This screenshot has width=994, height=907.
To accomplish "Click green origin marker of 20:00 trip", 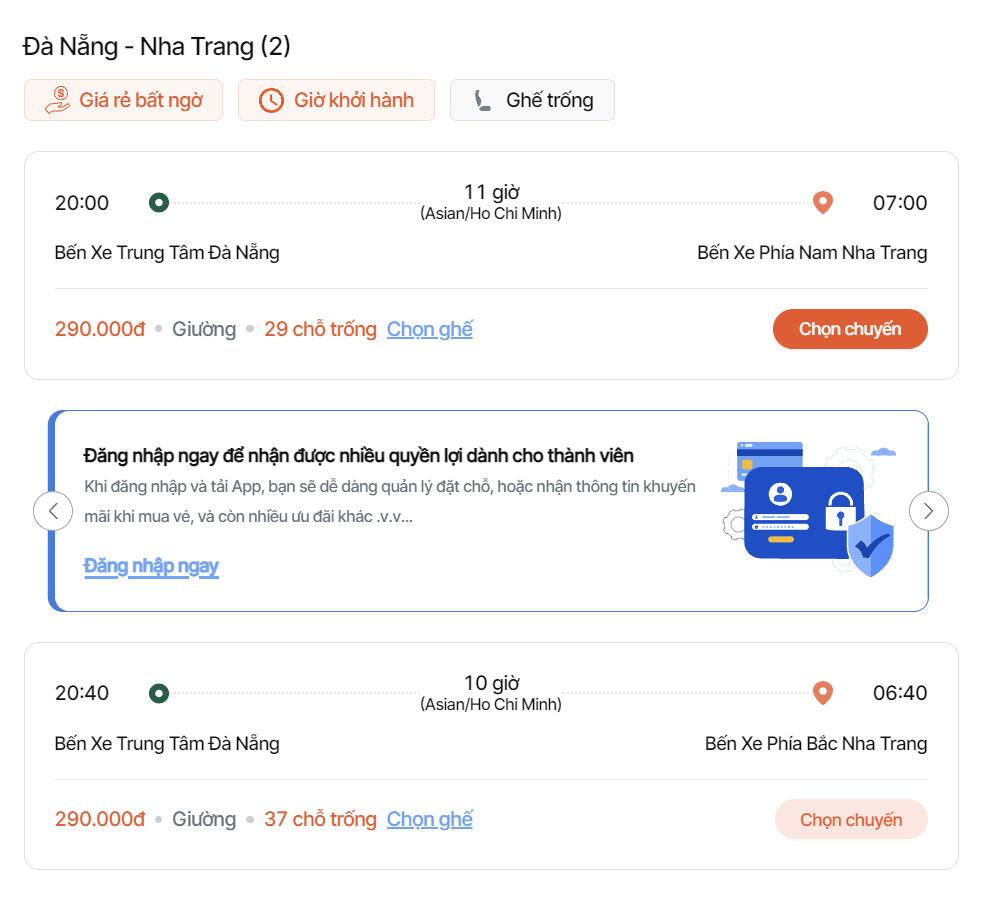I will [x=158, y=203].
